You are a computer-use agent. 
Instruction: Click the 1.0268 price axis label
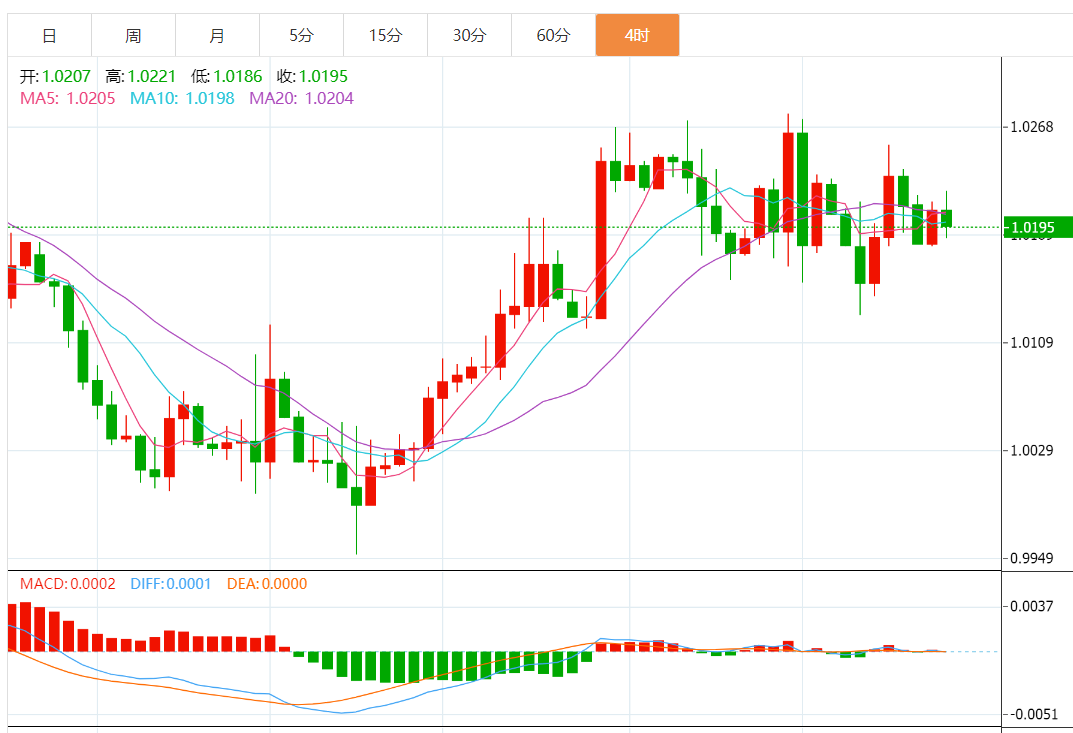coord(1032,127)
